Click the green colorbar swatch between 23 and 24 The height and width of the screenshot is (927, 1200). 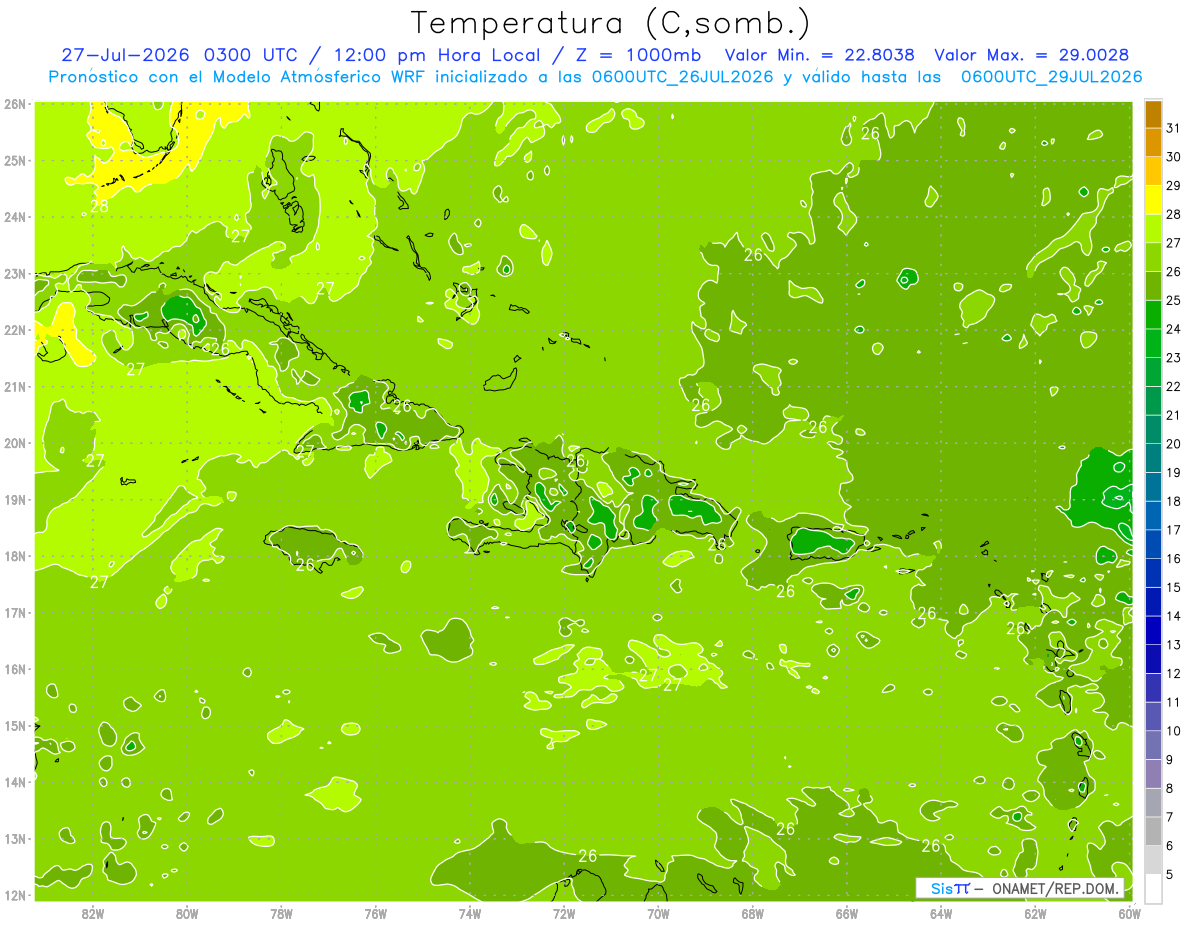1153,343
